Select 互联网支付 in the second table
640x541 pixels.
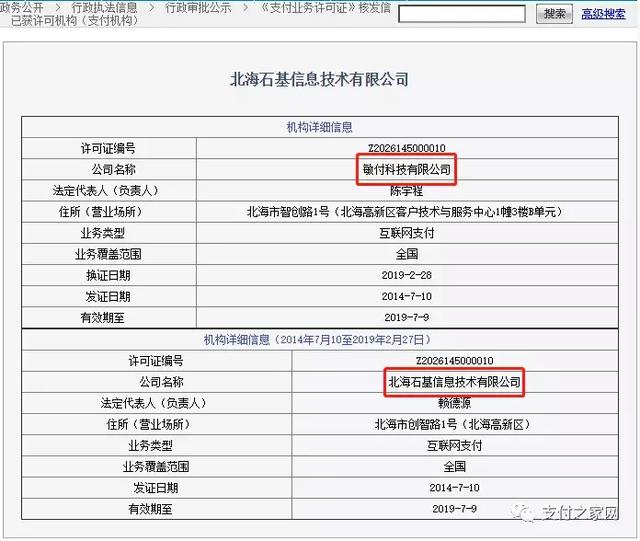(454, 446)
